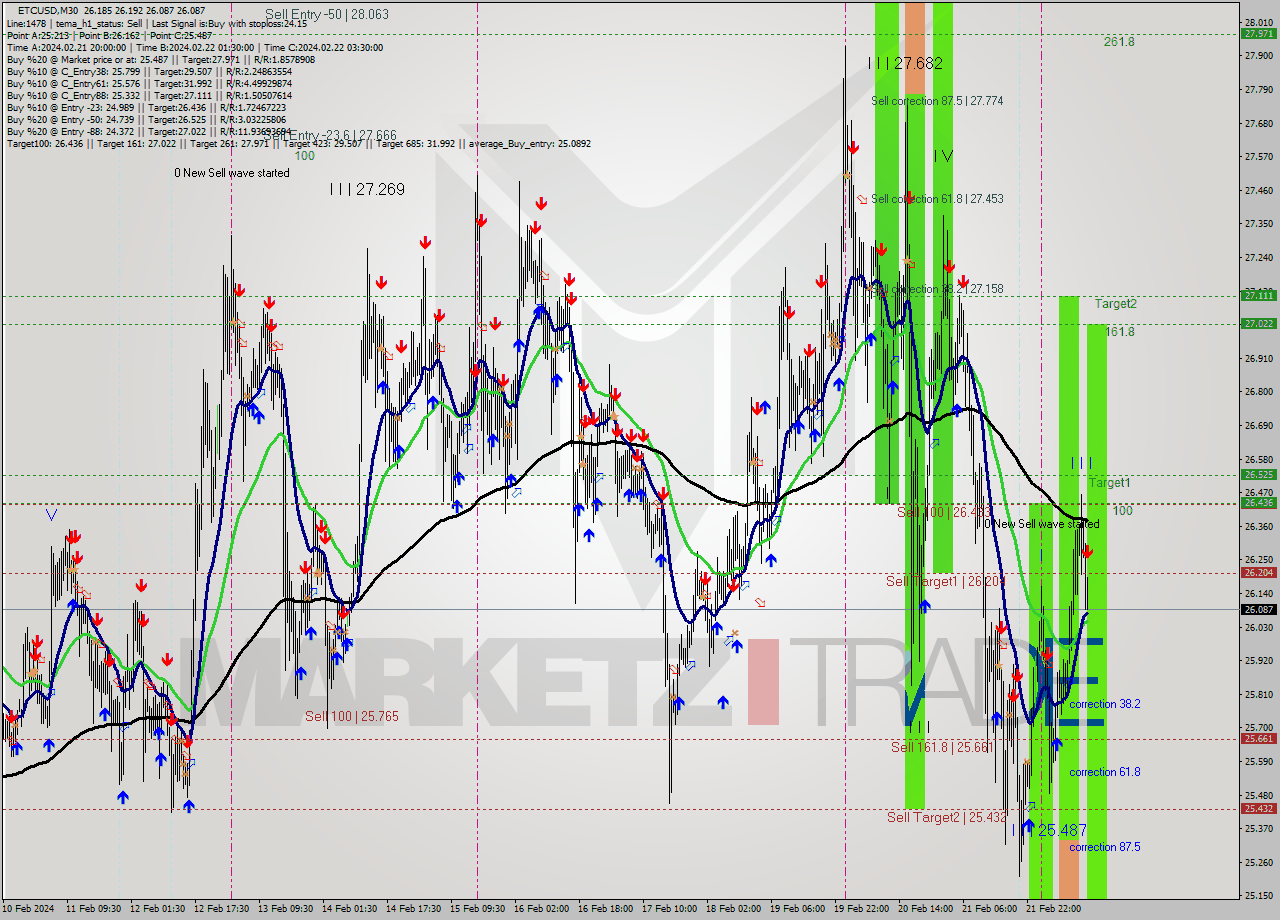Click the Target1 label on the right

coord(1110,483)
